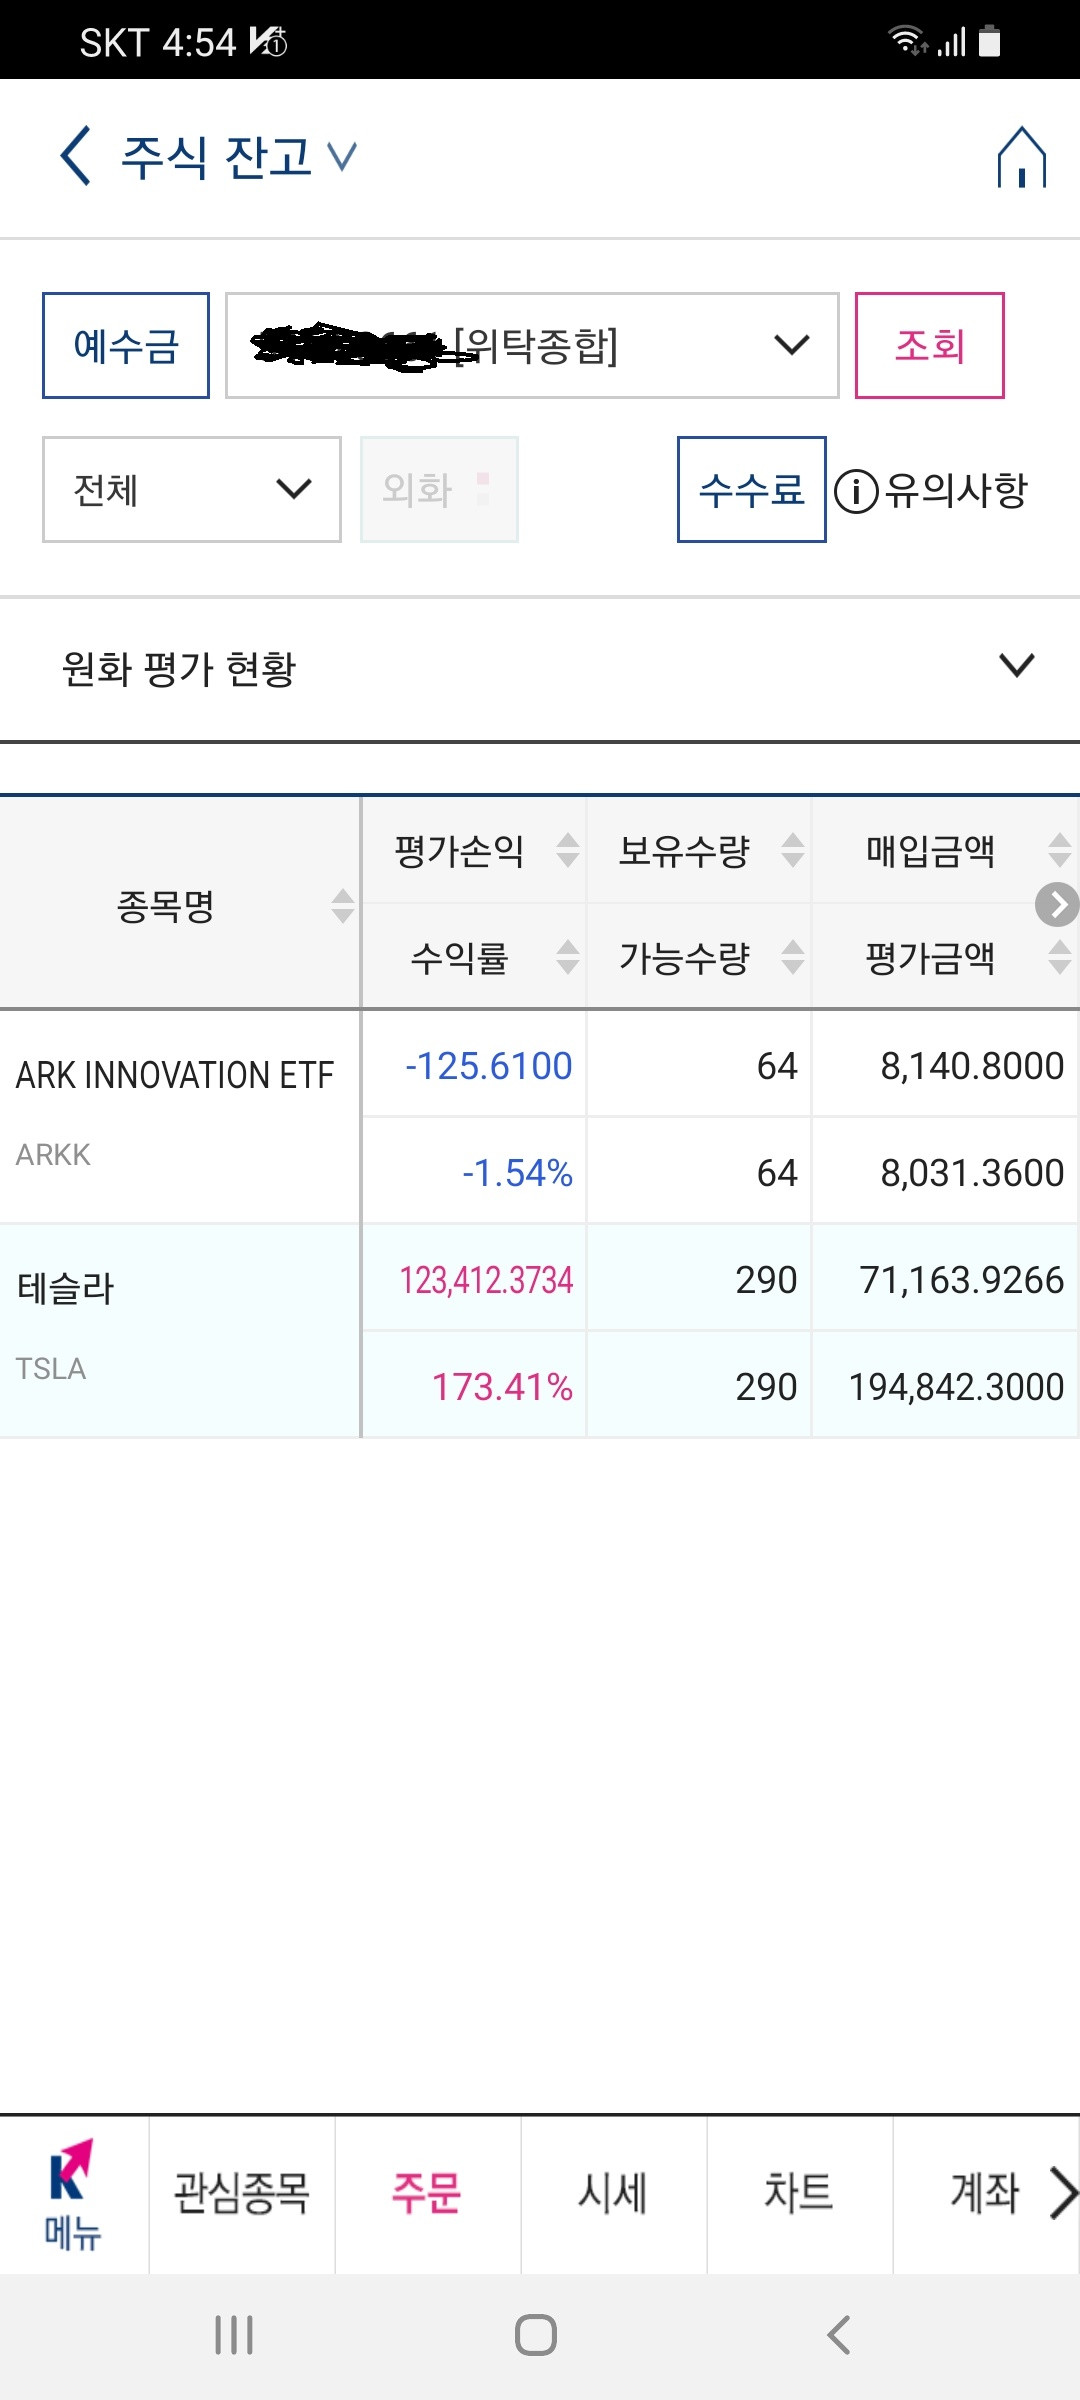This screenshot has width=1080, height=2400.
Task: Sort by 평가손익 column arrows
Action: coord(568,850)
